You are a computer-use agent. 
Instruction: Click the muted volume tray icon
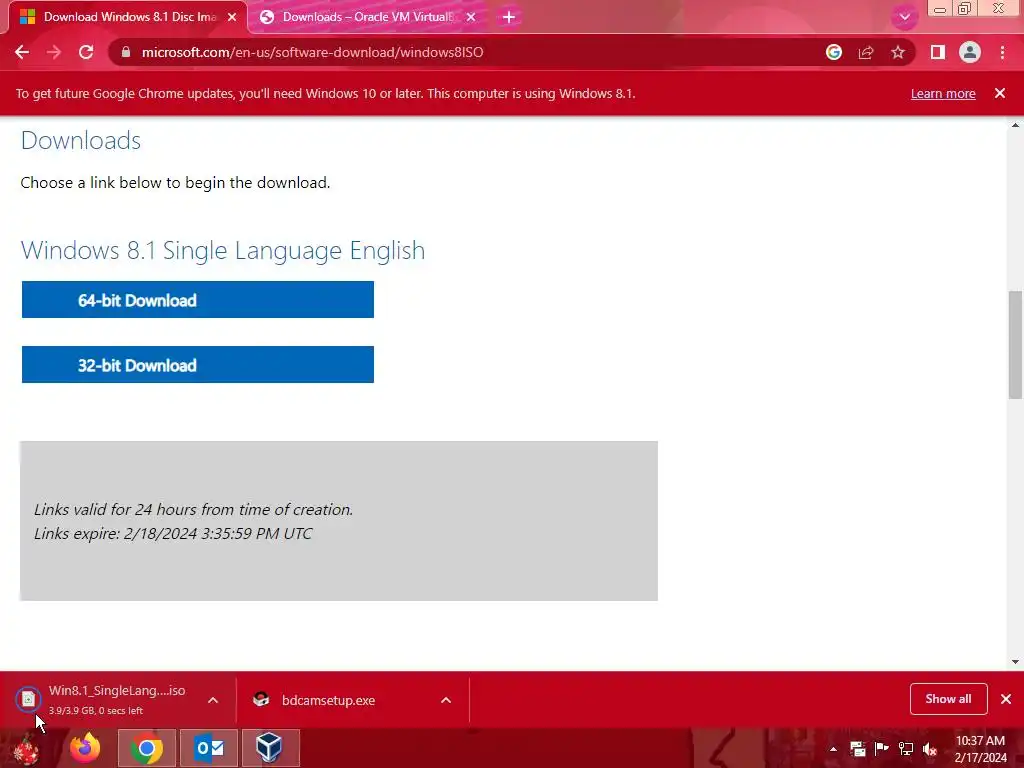pyautogui.click(x=929, y=749)
